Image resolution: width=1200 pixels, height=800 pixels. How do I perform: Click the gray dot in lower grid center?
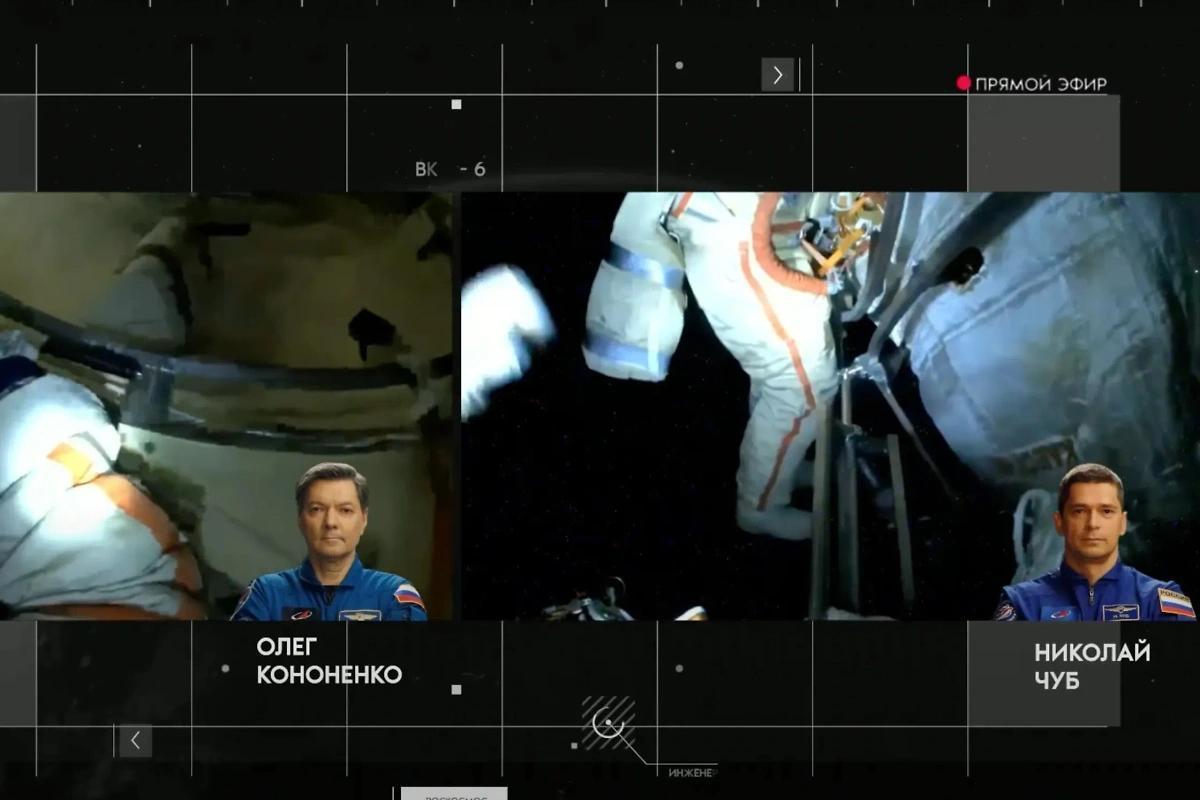click(679, 668)
